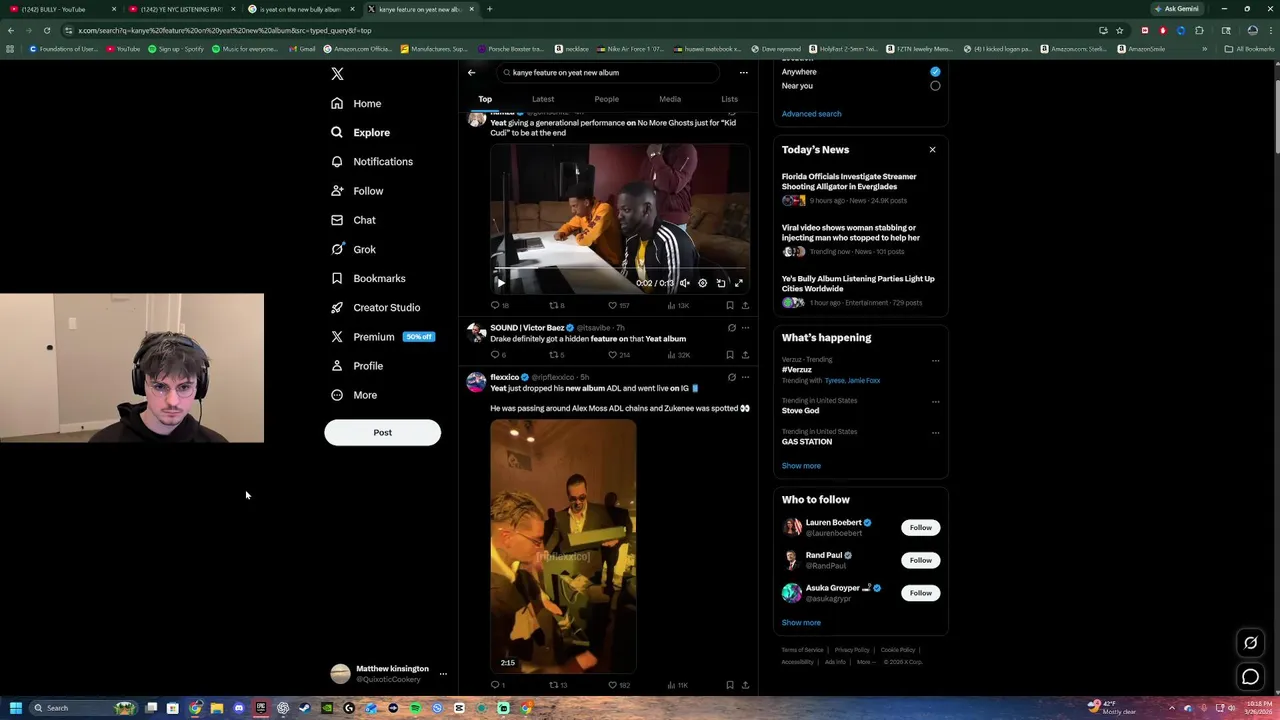This screenshot has width=1280, height=720.
Task: Reply to the Victor Baez post
Action: (x=495, y=355)
